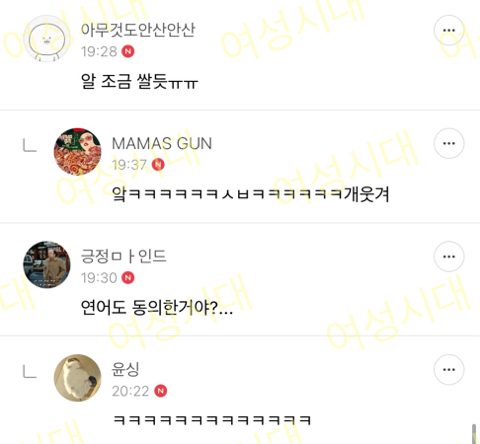Click new badge next to 19:28 timestamp
Image resolution: width=480 pixels, height=444 pixels.
coord(128,52)
